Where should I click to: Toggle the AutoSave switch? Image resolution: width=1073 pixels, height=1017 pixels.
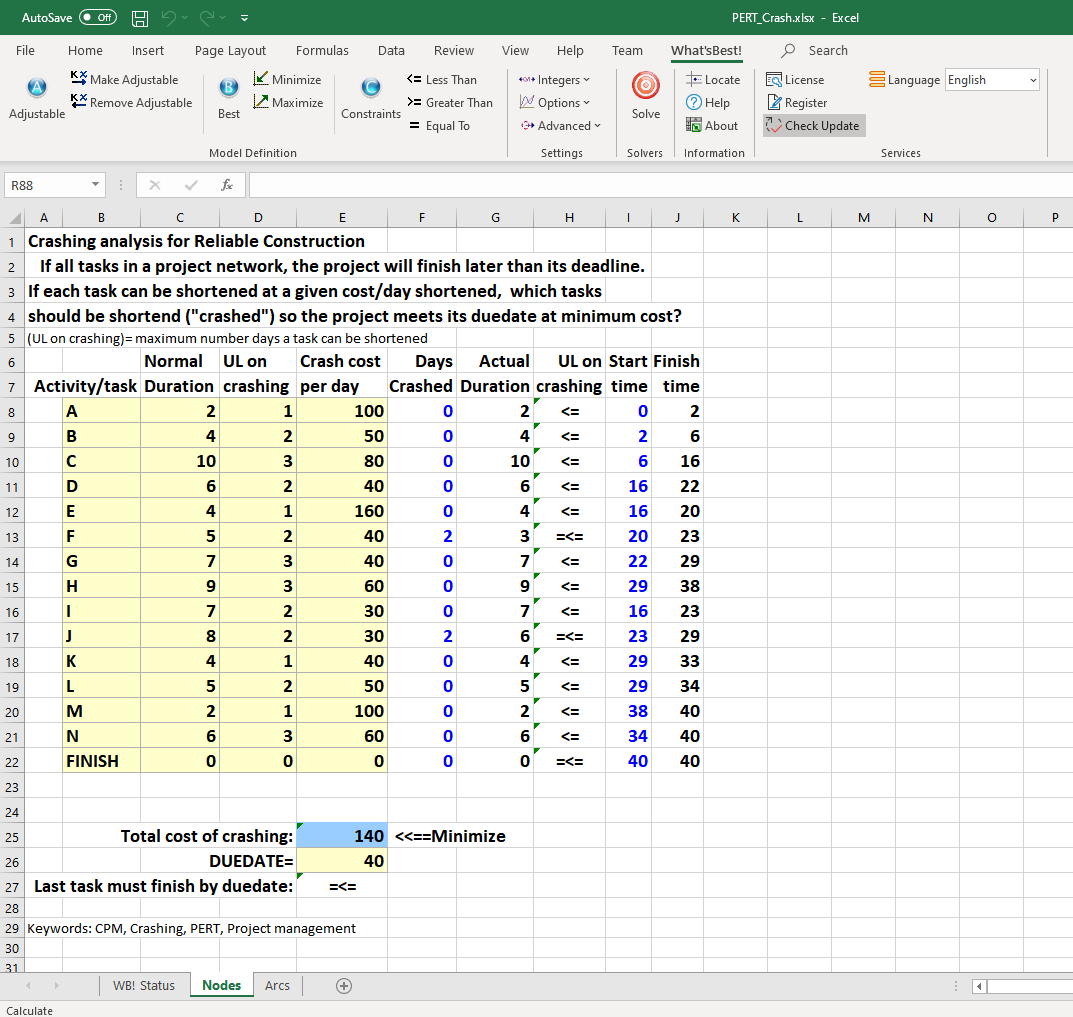tap(98, 18)
